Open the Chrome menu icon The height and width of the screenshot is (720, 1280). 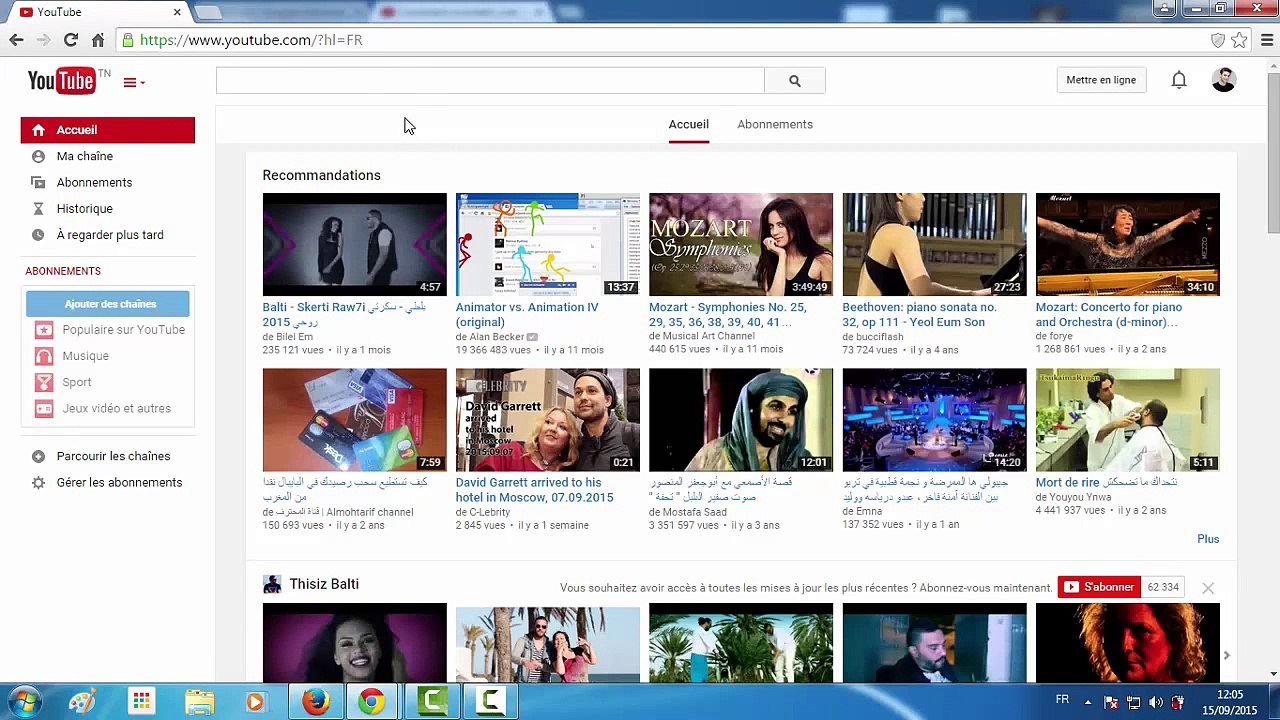pos(1267,40)
